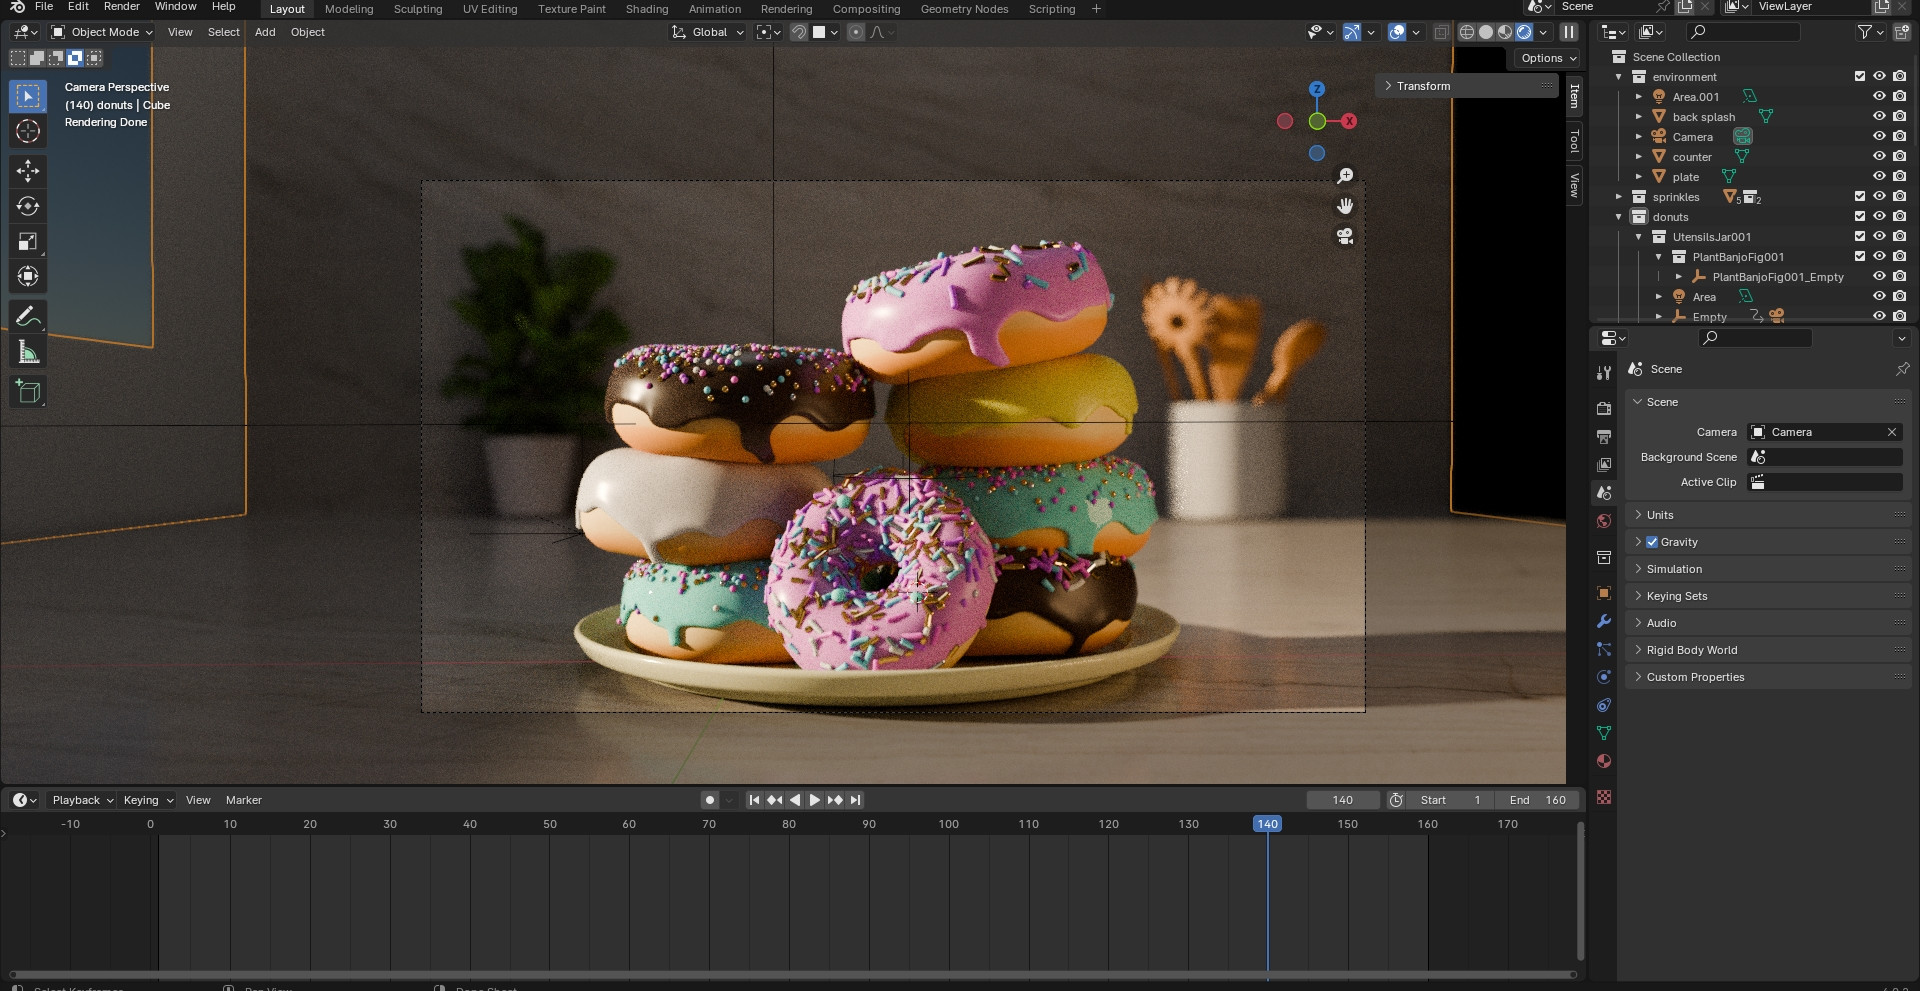Screen dimensions: 1920x991
Task: Open the Object Constraints properties tab
Action: [1604, 705]
